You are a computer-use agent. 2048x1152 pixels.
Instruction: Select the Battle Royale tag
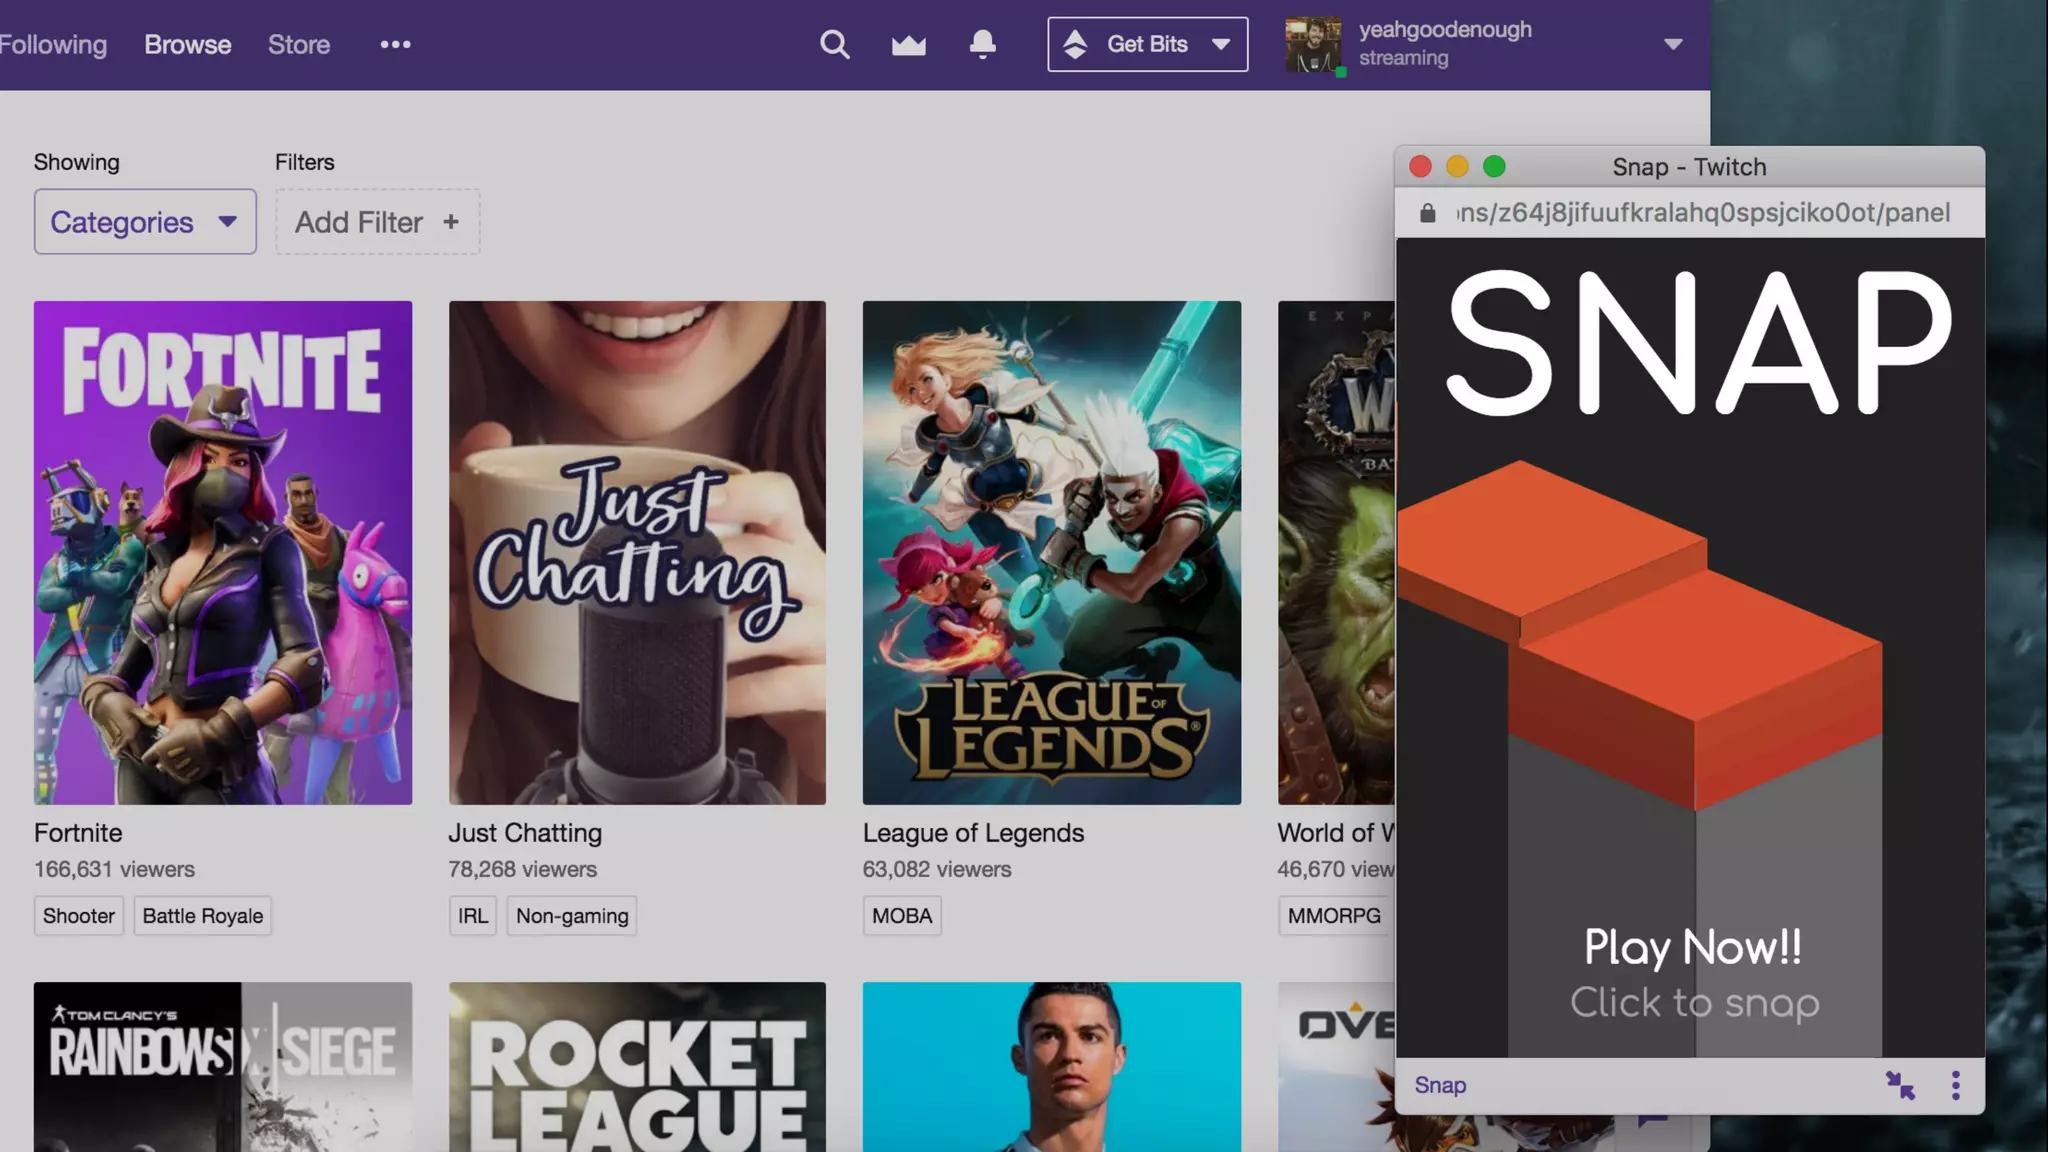pyautogui.click(x=202, y=916)
